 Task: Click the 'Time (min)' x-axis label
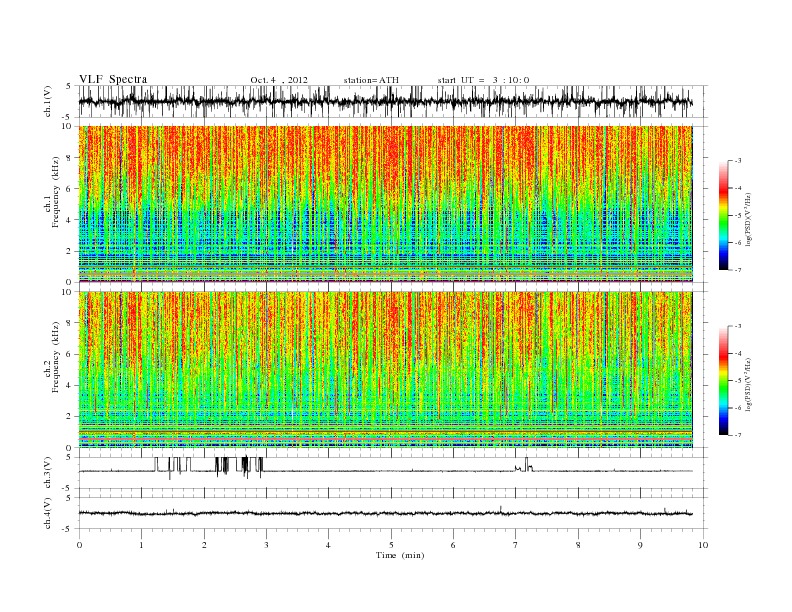[400, 555]
